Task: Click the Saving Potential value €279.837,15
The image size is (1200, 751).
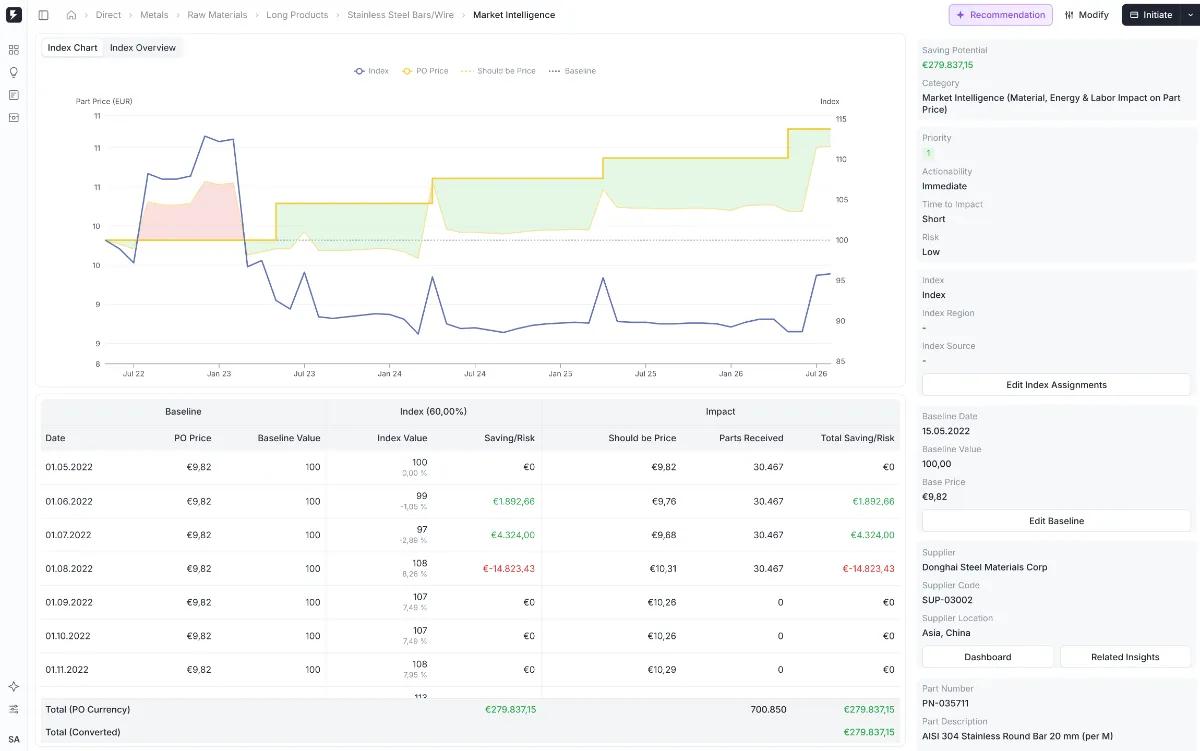Action: pyautogui.click(x=947, y=65)
